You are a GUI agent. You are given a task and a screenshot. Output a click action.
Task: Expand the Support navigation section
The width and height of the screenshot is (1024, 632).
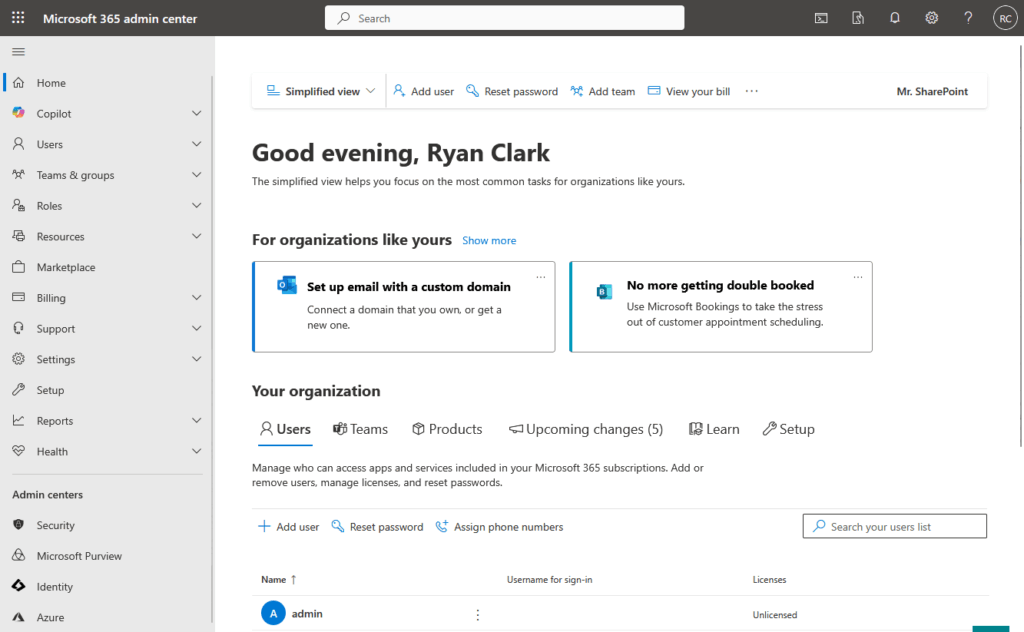click(197, 328)
